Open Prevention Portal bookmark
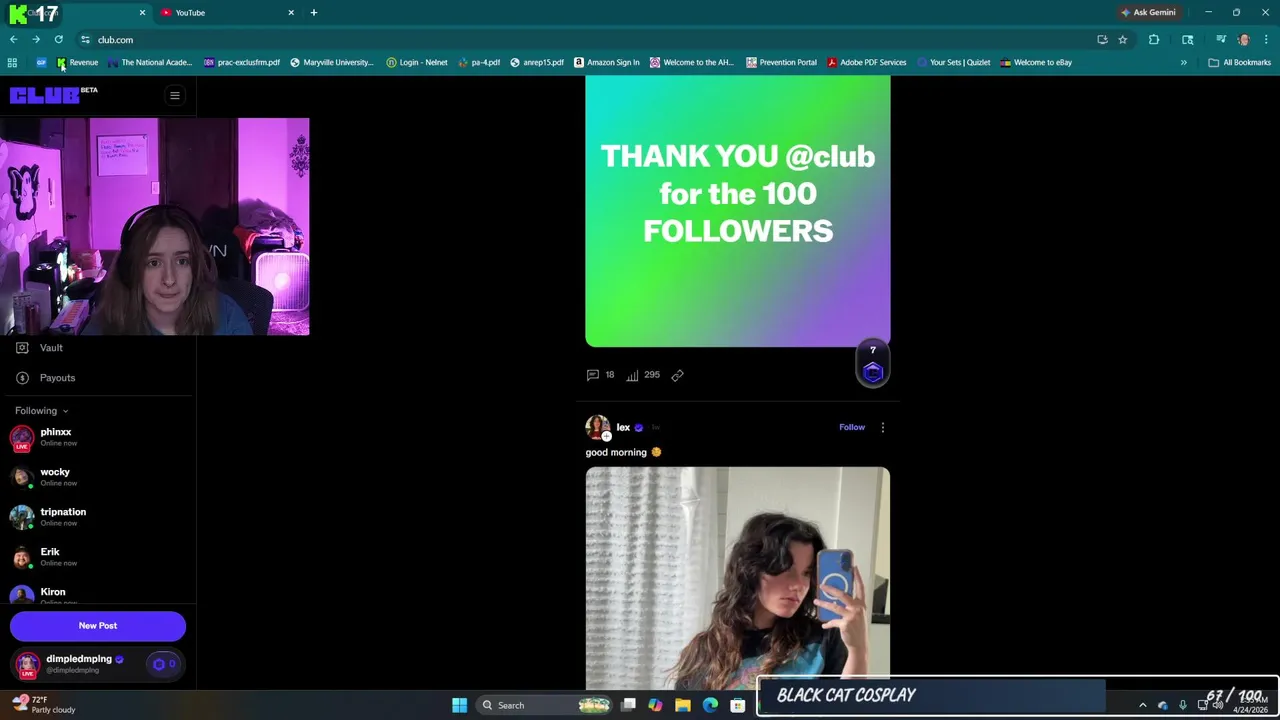Image resolution: width=1280 pixels, height=720 pixels. 781,63
